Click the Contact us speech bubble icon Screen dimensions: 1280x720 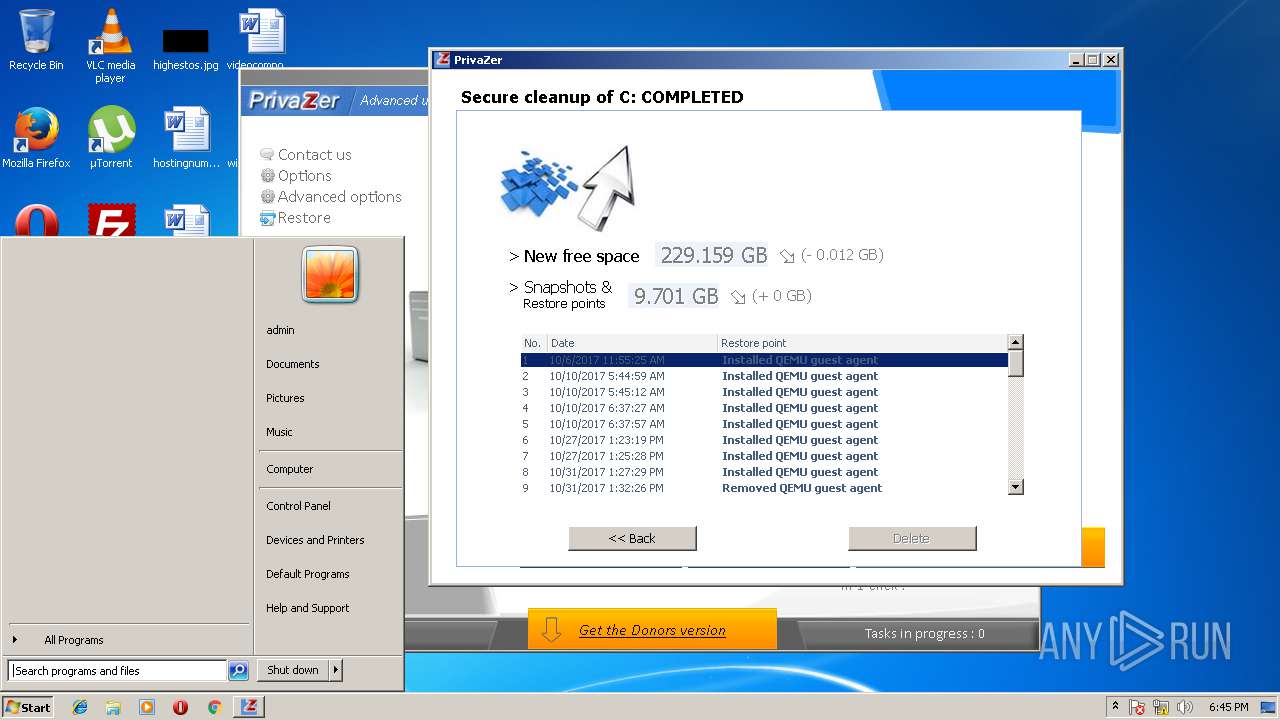click(267, 154)
